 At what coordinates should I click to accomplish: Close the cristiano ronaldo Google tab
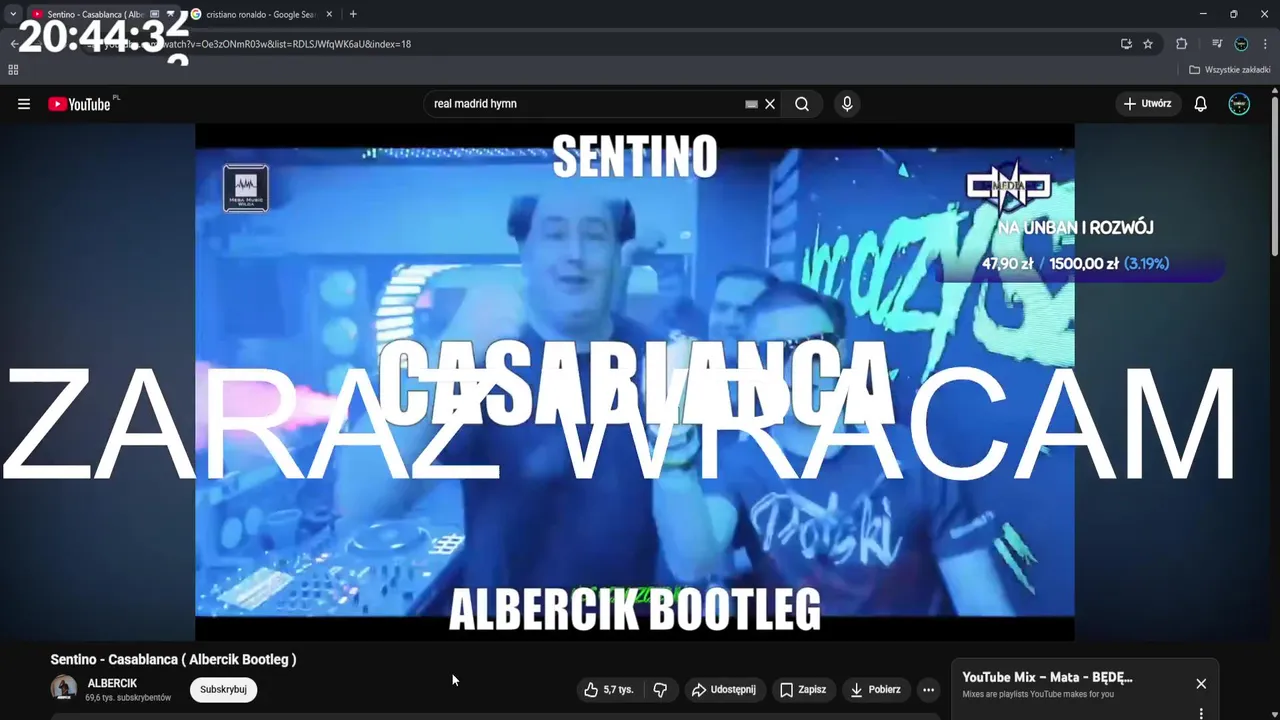[329, 14]
